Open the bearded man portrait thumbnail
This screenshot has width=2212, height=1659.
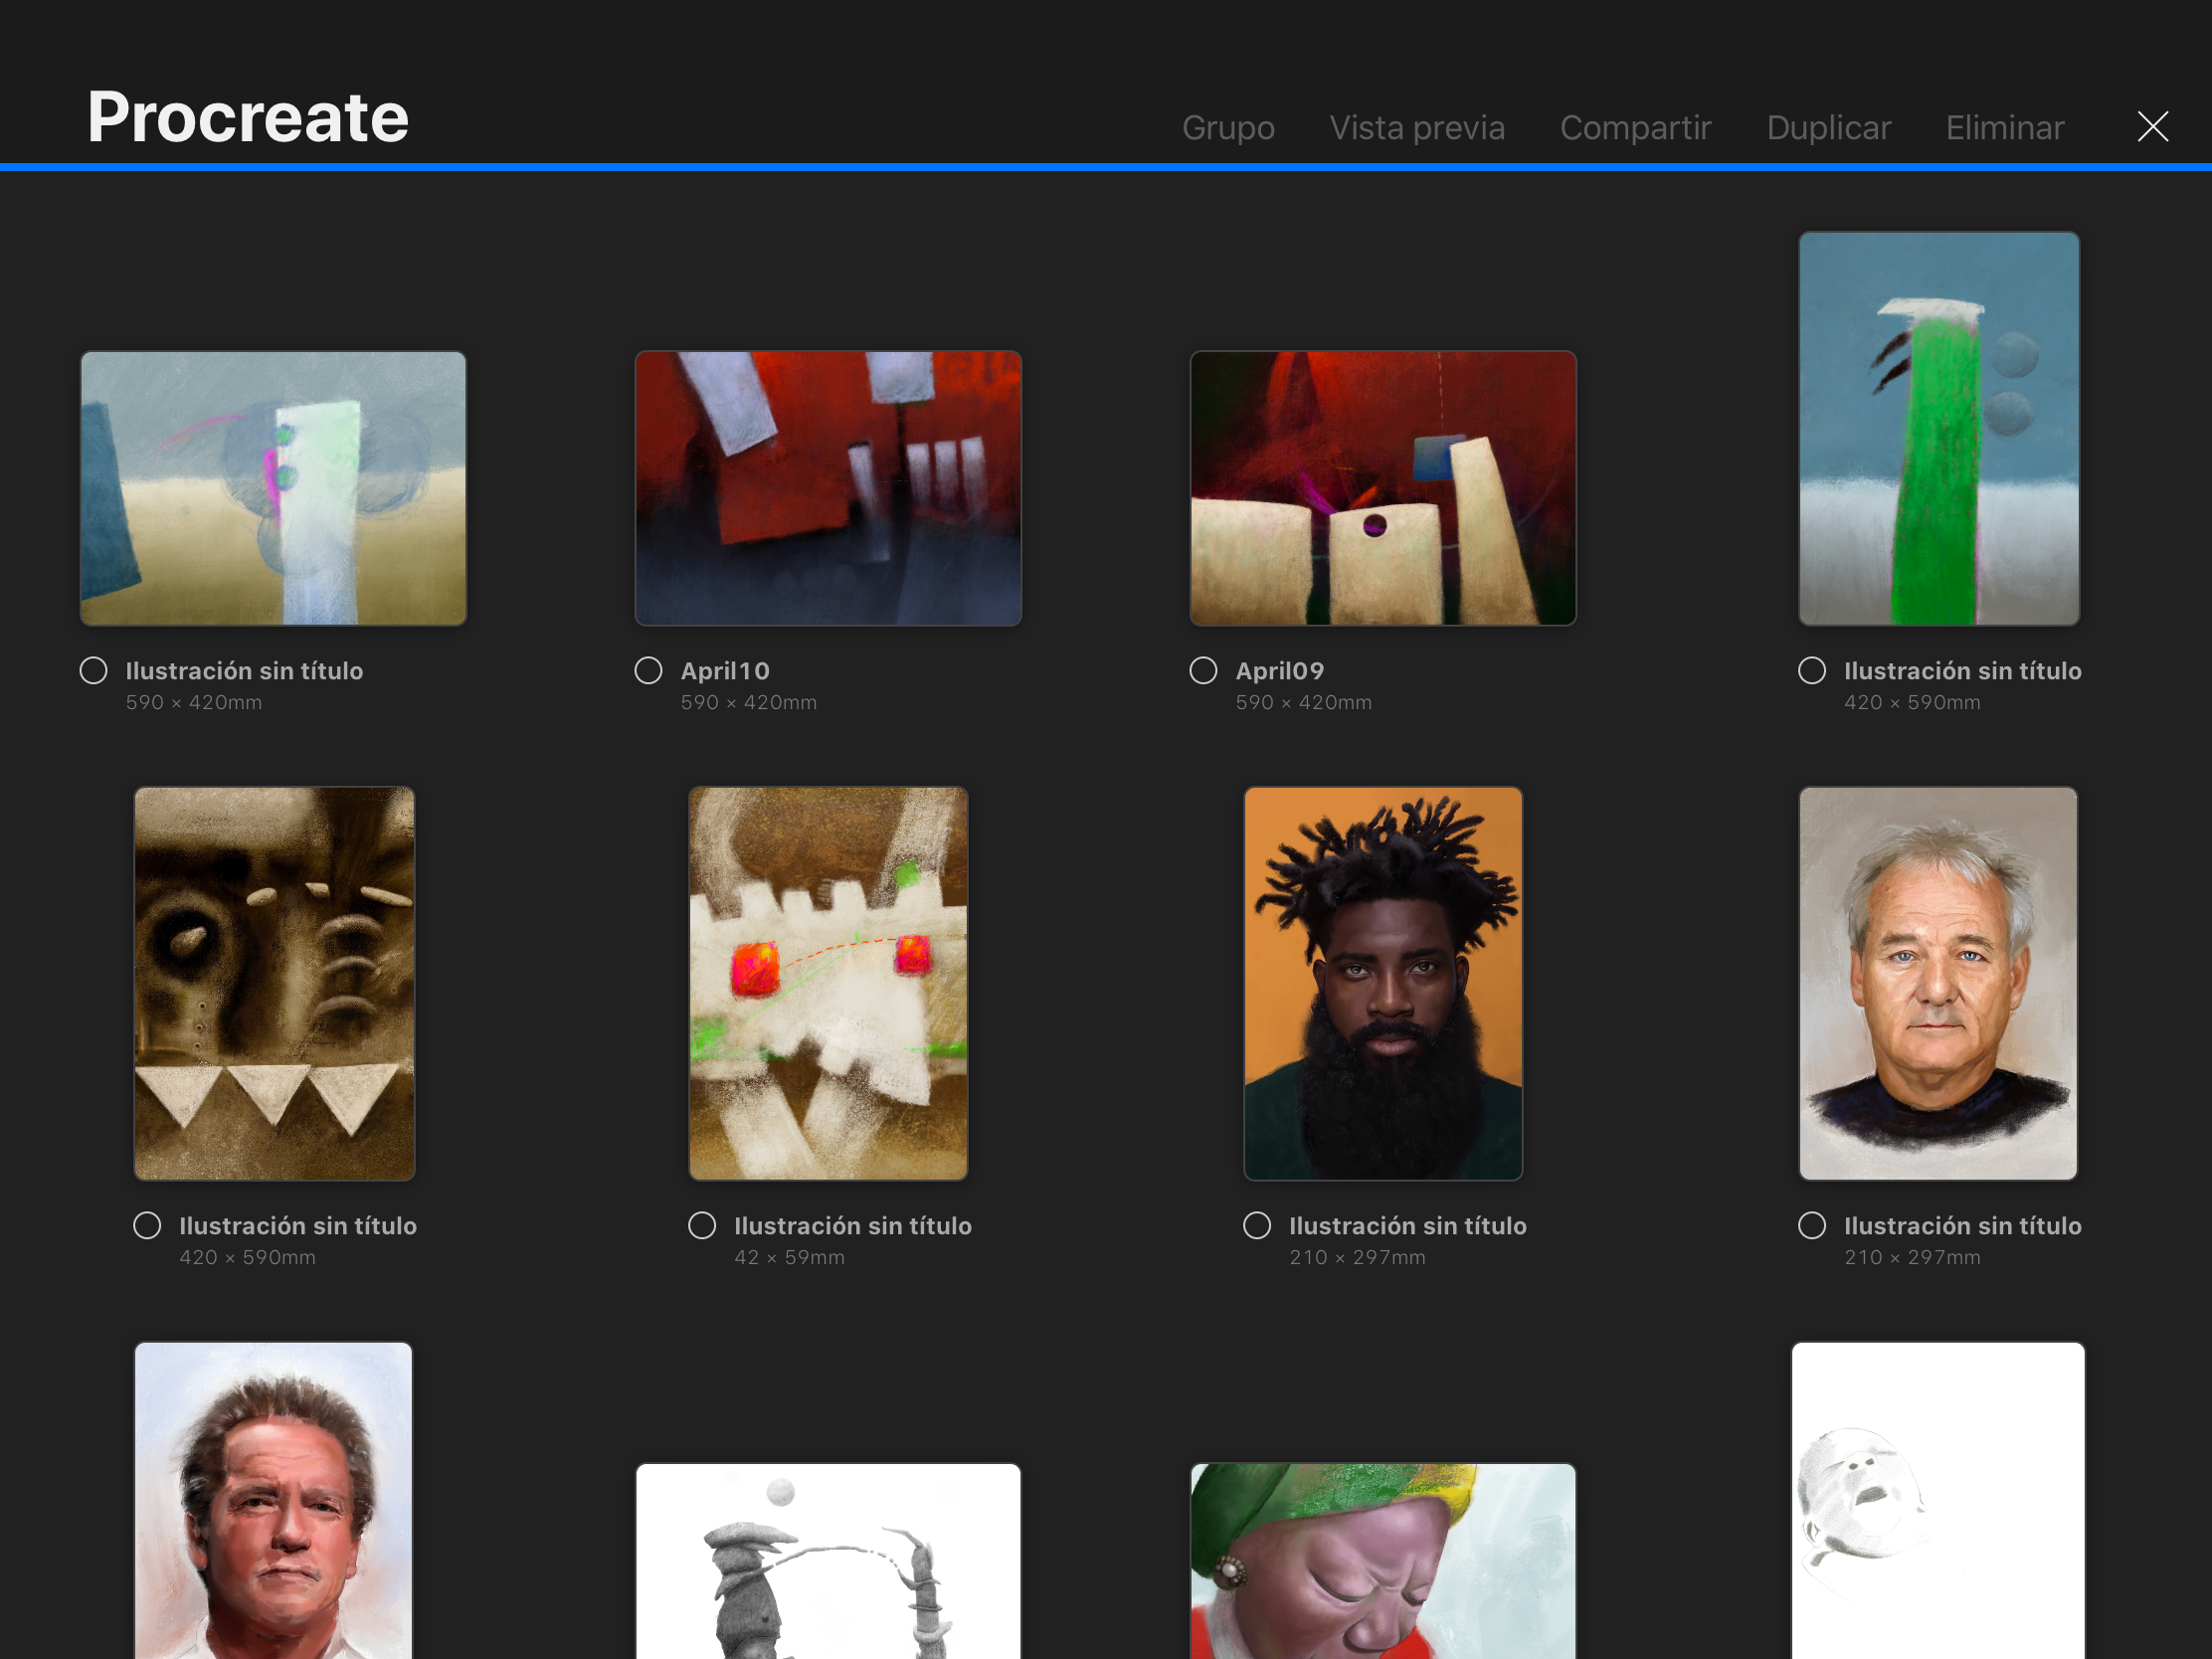click(x=1383, y=983)
